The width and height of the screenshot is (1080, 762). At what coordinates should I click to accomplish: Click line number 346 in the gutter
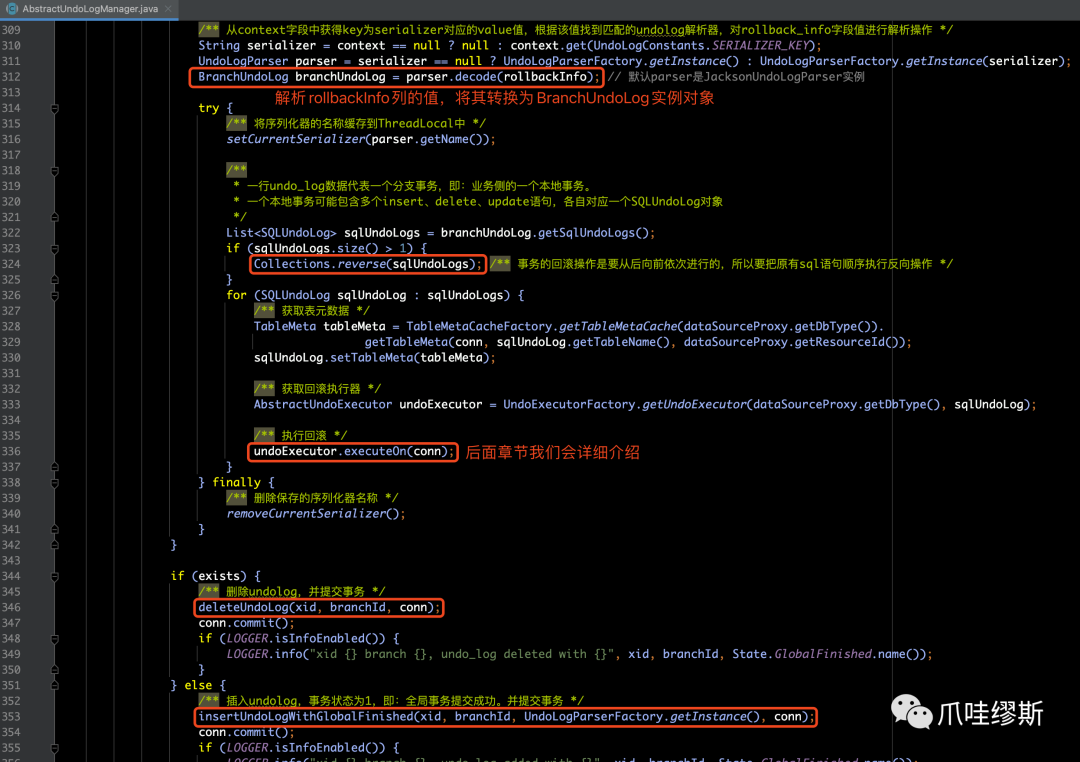tap(11, 607)
